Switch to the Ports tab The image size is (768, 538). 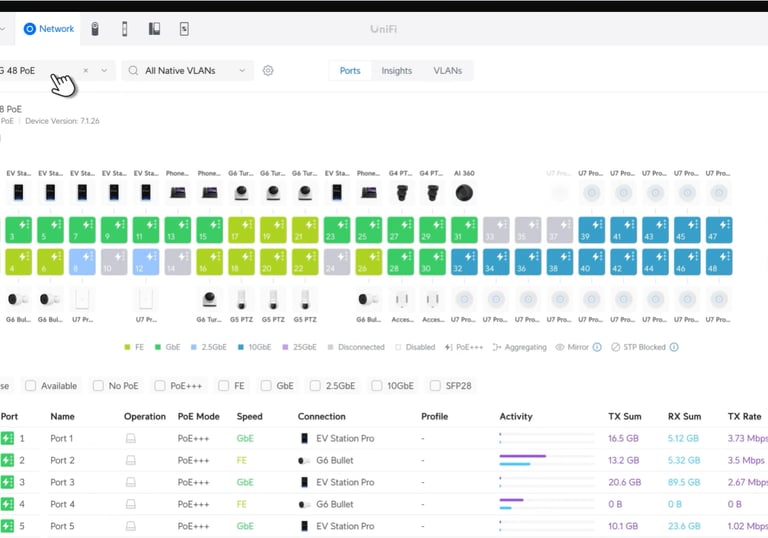[350, 71]
